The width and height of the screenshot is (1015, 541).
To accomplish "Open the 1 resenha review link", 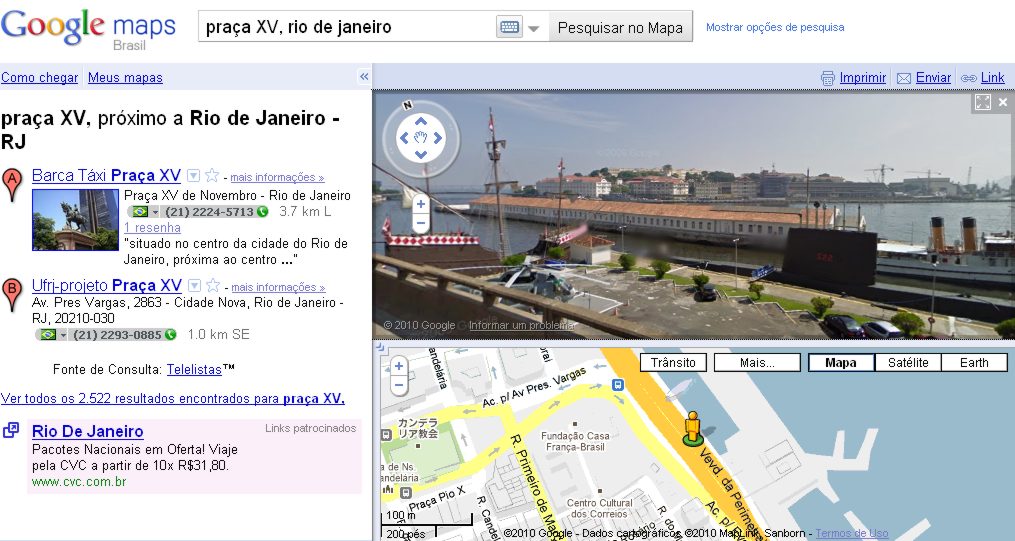I will [x=152, y=228].
